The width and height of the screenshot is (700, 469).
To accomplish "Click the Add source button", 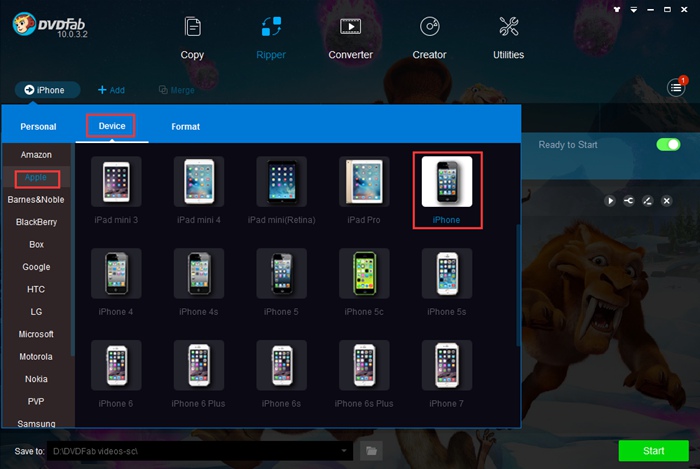I will (111, 90).
